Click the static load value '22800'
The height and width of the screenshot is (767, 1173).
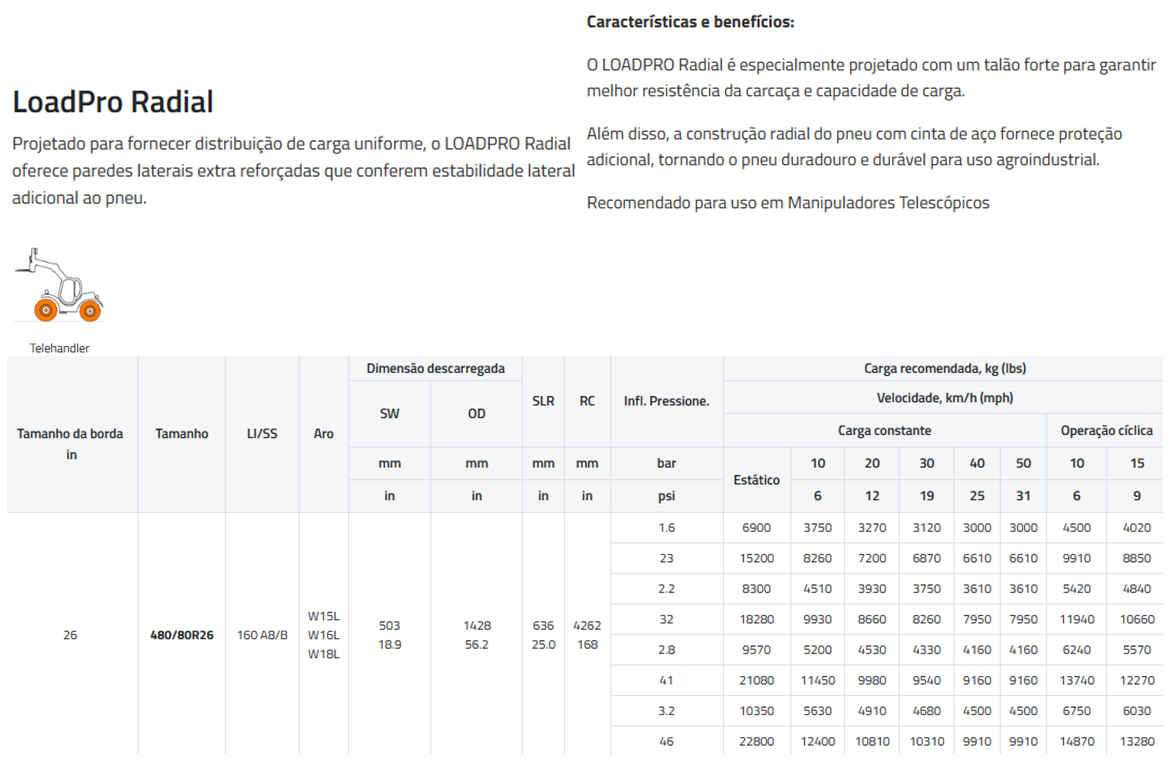click(x=756, y=742)
